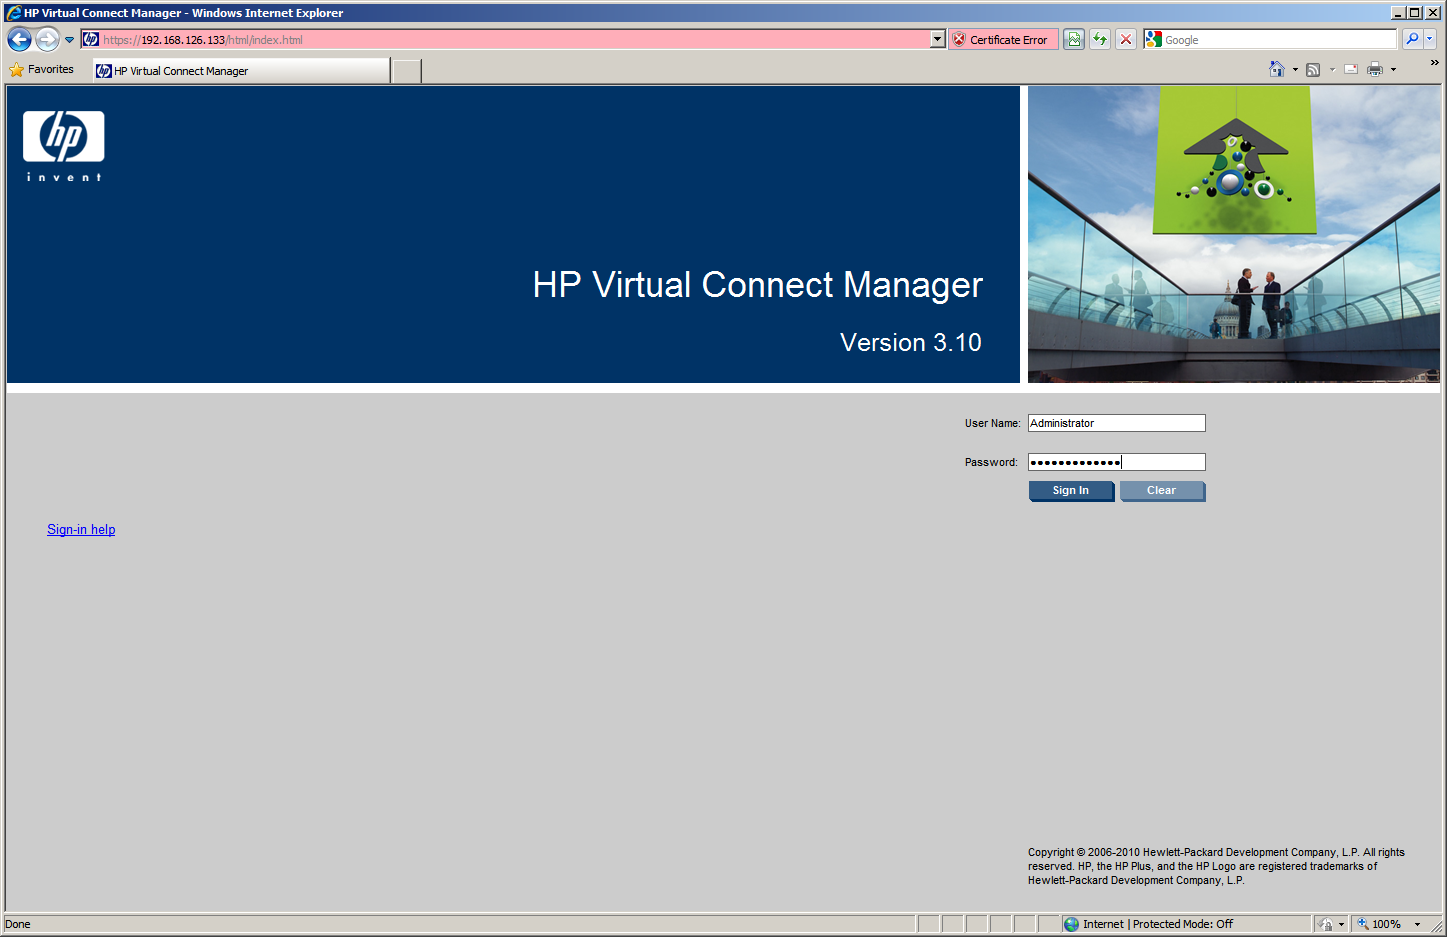Open the Certificate Error security report
This screenshot has height=937, width=1447.
coord(1002,39)
